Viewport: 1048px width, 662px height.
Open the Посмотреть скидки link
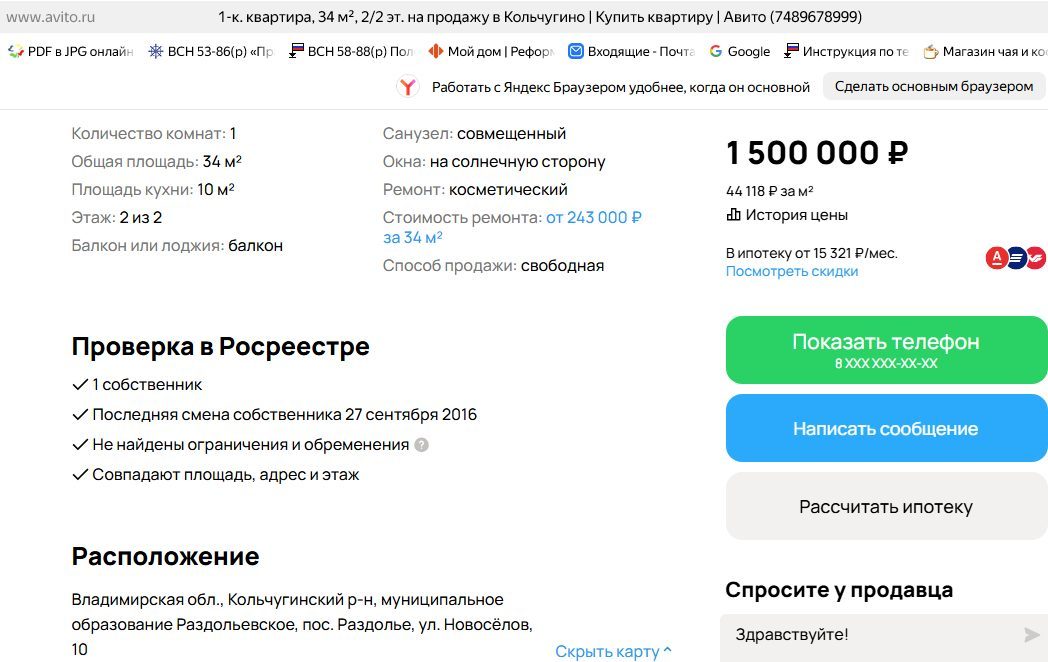click(x=792, y=271)
